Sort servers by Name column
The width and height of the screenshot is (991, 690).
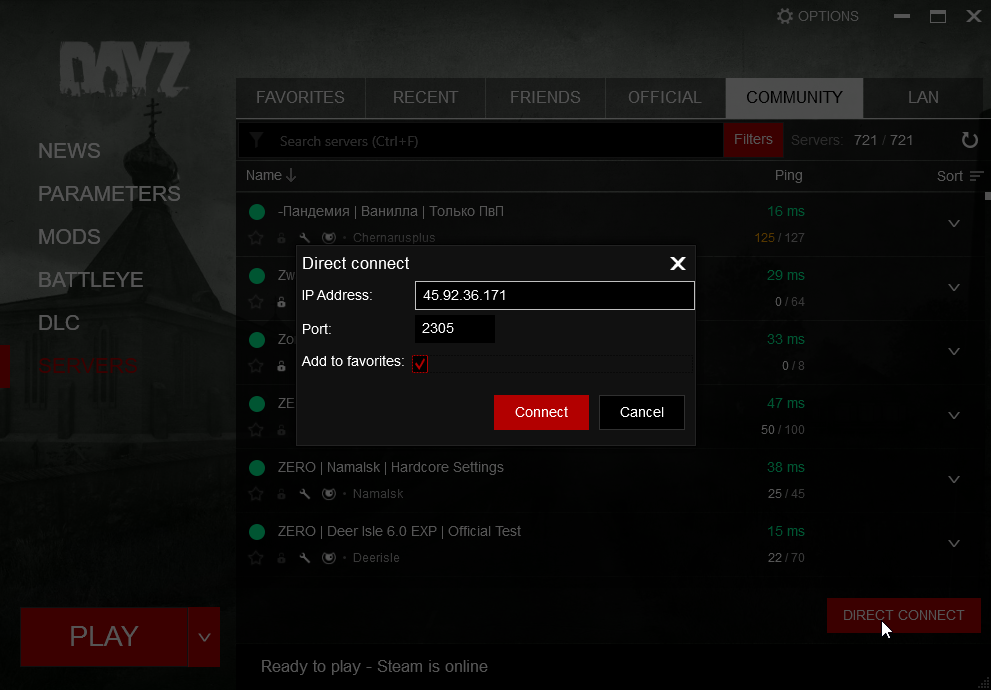(271, 175)
